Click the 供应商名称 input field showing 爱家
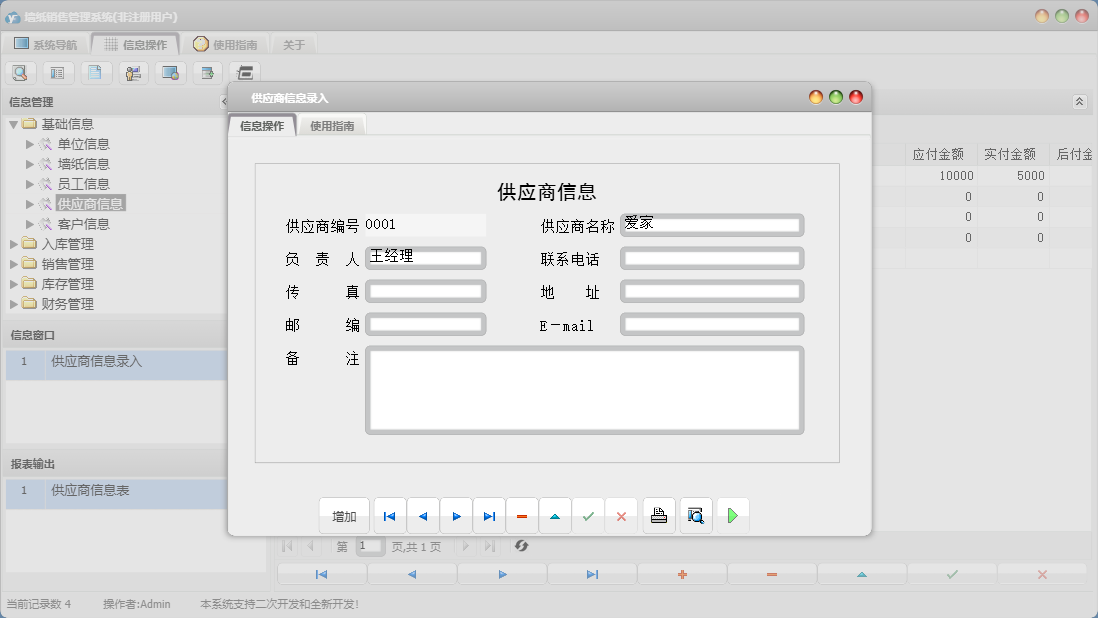The image size is (1098, 618). click(x=711, y=223)
